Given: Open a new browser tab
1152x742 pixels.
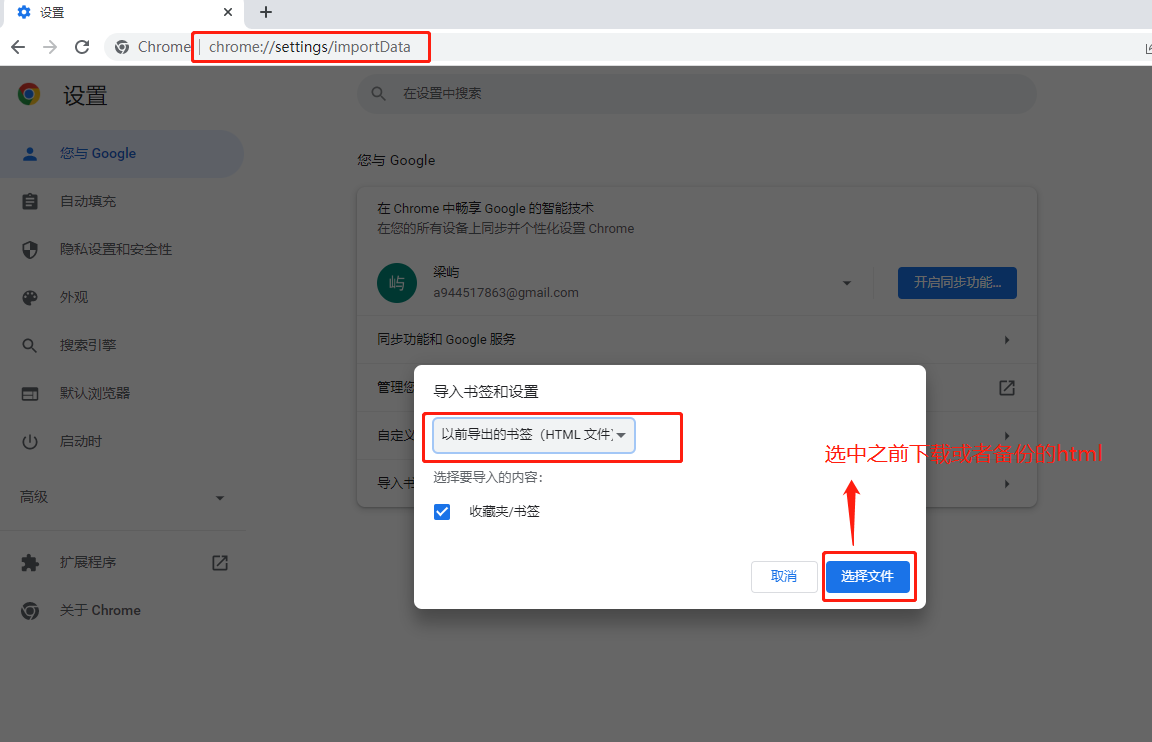Looking at the screenshot, I should 266,12.
